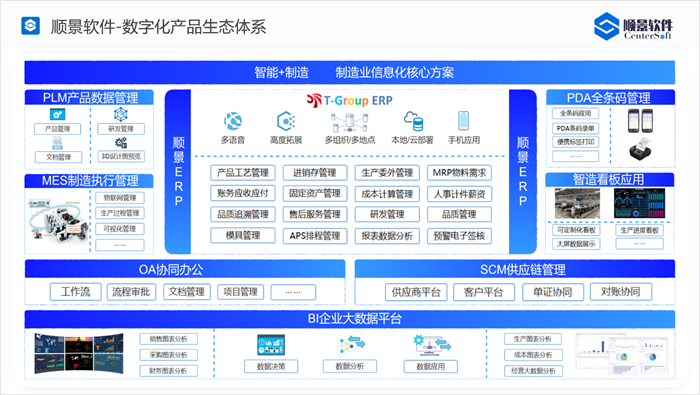Click the 可视化管理 label in MES
The image size is (700, 395).
tap(120, 229)
